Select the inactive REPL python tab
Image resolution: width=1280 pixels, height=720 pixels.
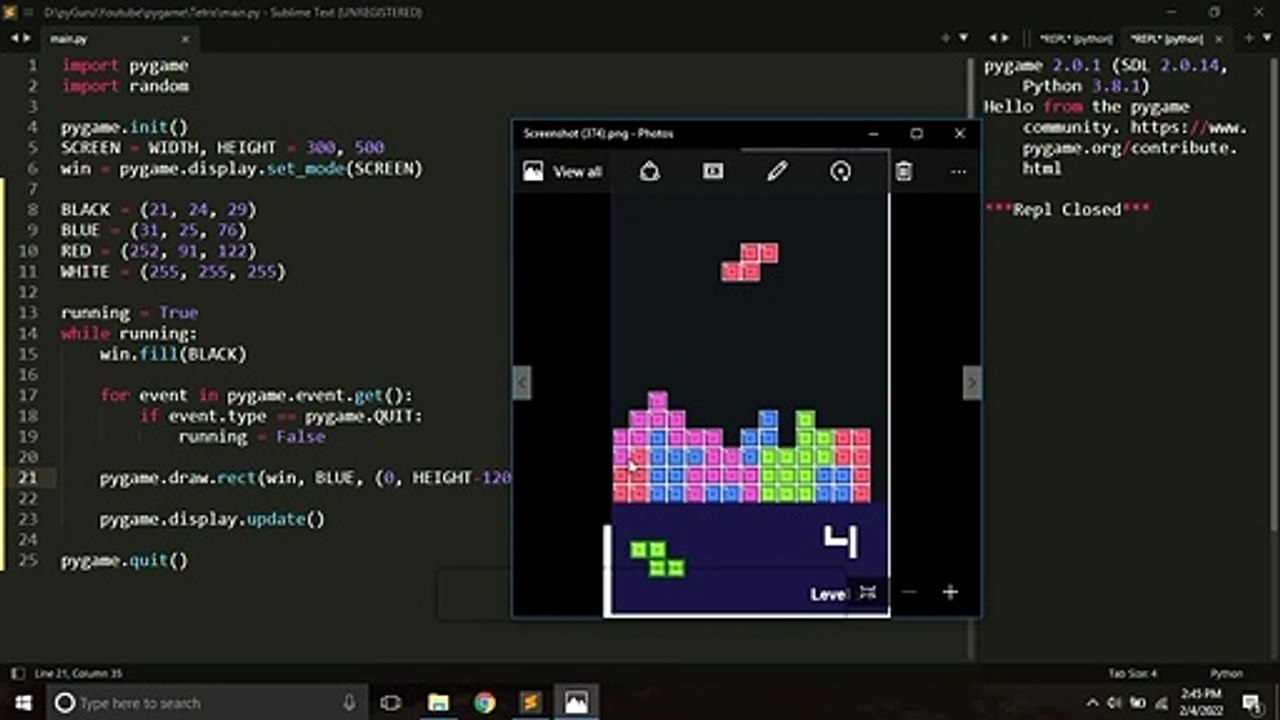[x=1076, y=39]
